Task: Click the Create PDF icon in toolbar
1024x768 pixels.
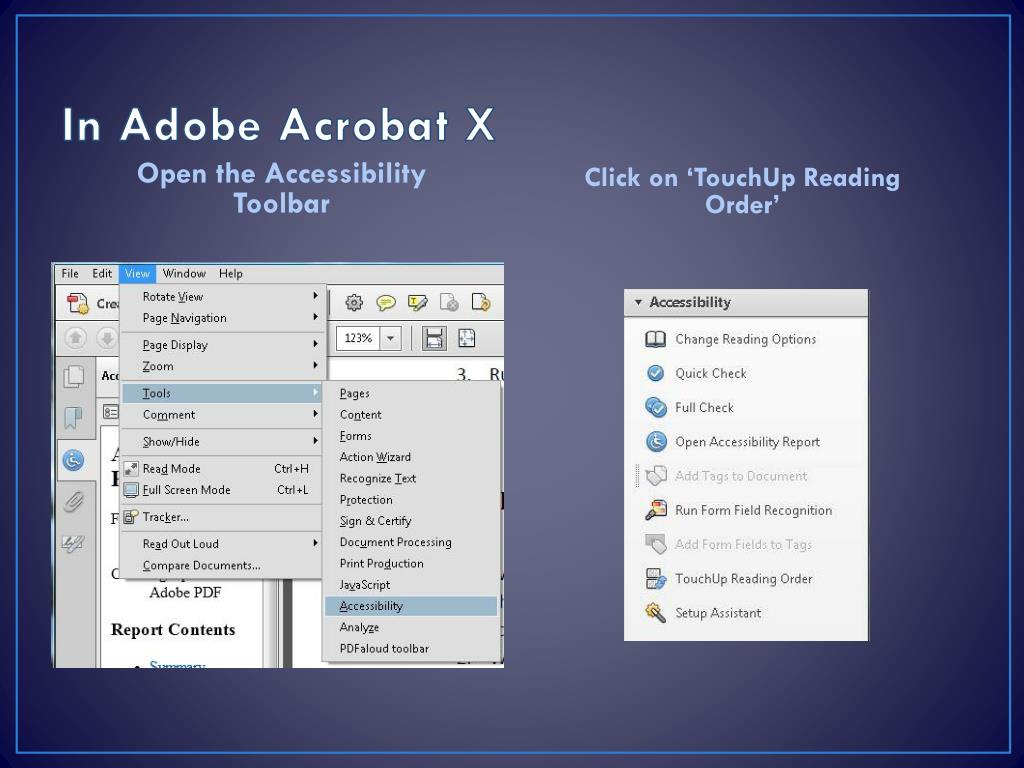Action: [78, 304]
